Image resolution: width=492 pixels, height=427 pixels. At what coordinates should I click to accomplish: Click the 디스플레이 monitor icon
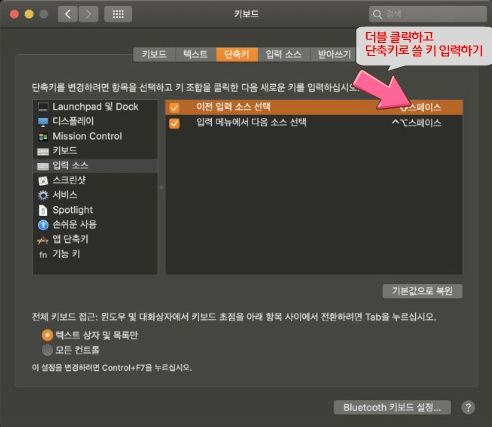click(x=43, y=122)
